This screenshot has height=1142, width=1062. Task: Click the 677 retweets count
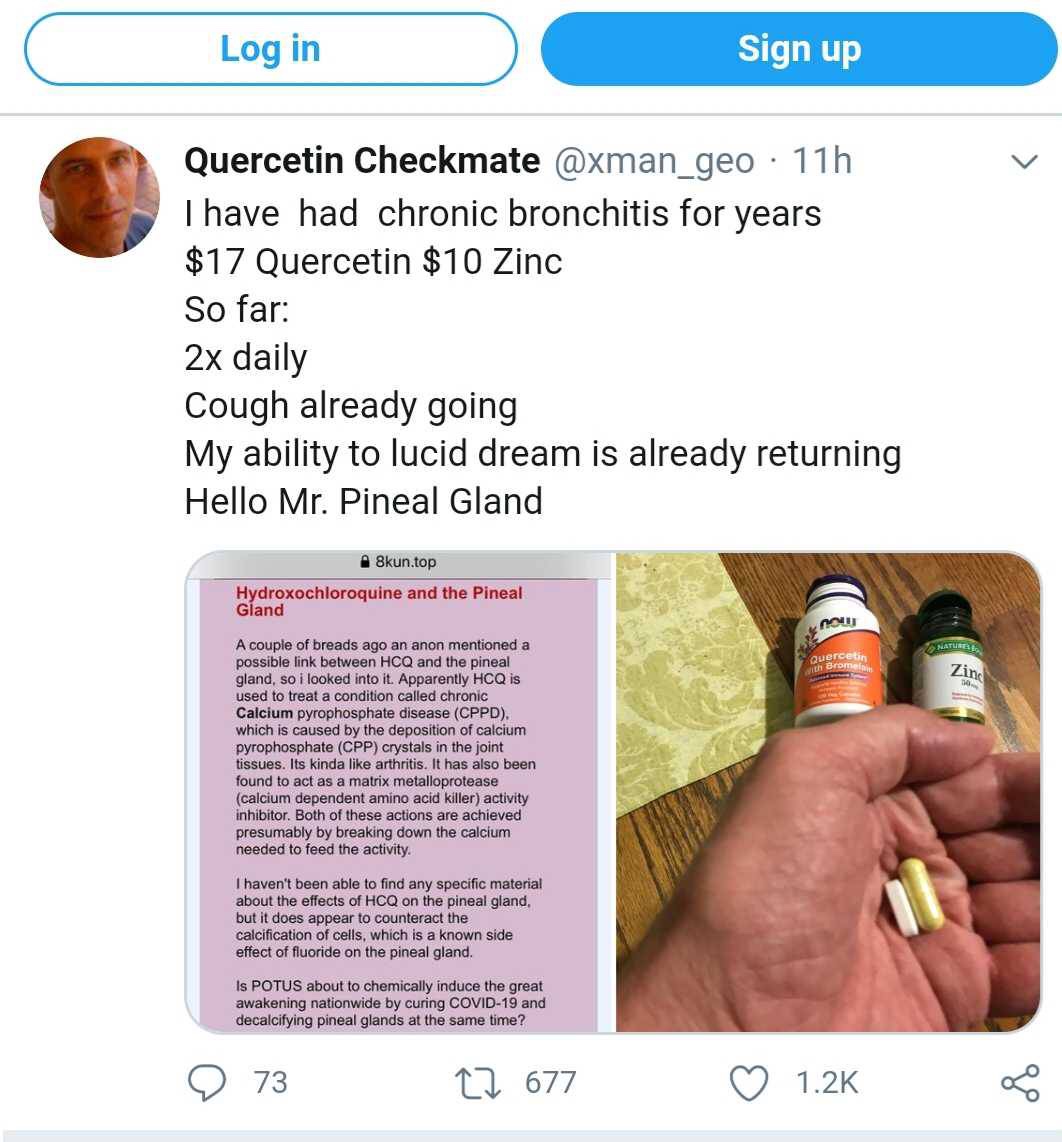(551, 1083)
